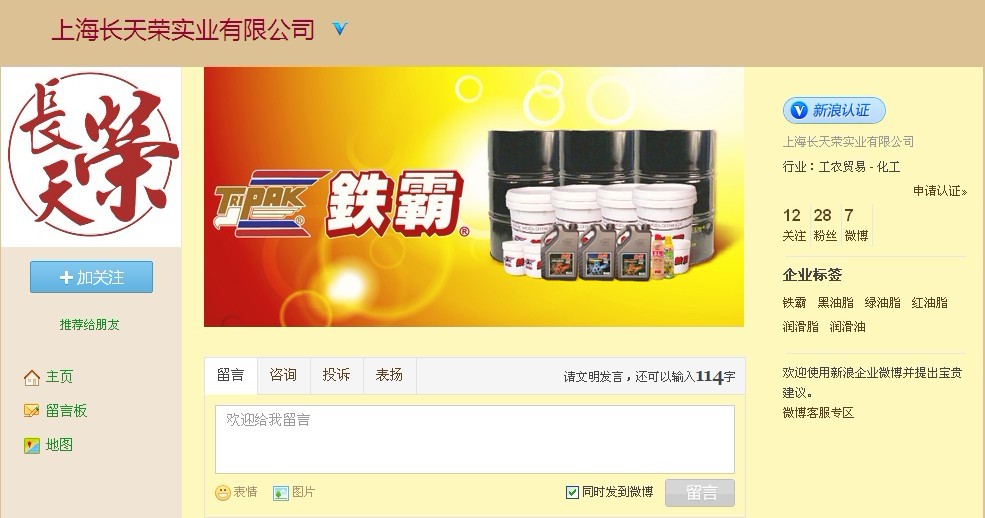Open the 微博客服专区 link
This screenshot has height=518, width=985.
point(818,413)
